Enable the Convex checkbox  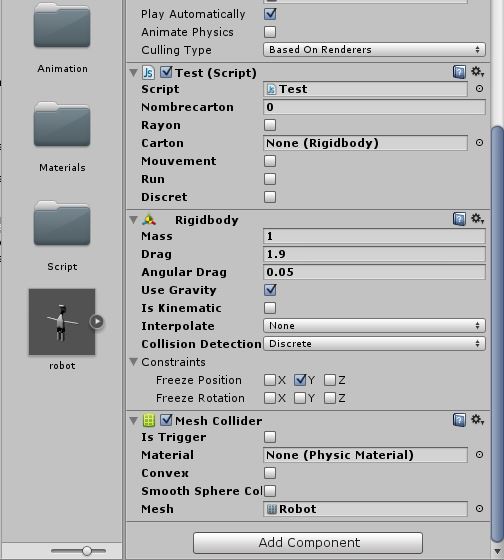click(x=270, y=473)
